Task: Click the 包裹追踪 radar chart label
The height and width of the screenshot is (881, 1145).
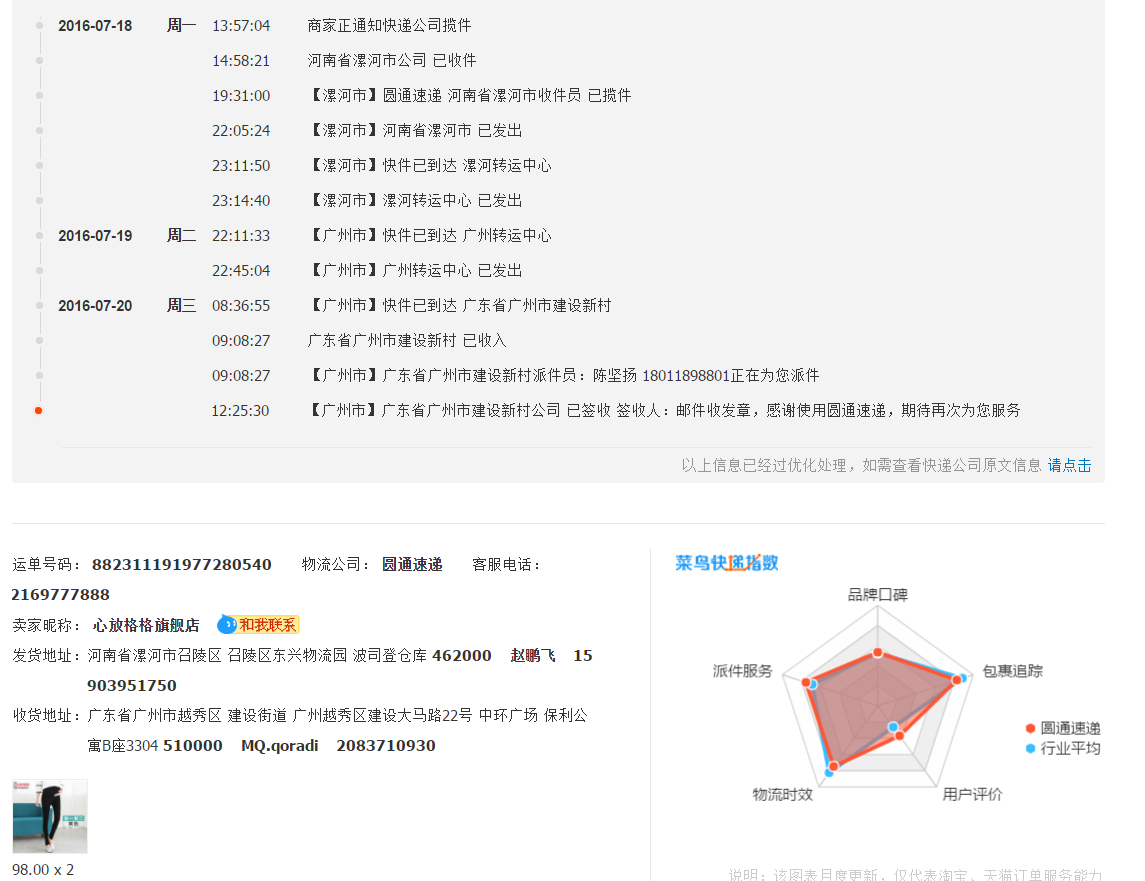Action: click(x=1012, y=671)
